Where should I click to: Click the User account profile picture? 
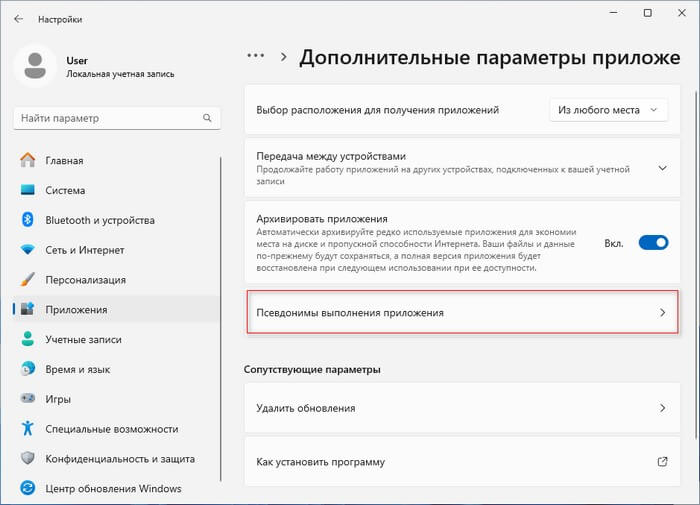click(x=37, y=67)
